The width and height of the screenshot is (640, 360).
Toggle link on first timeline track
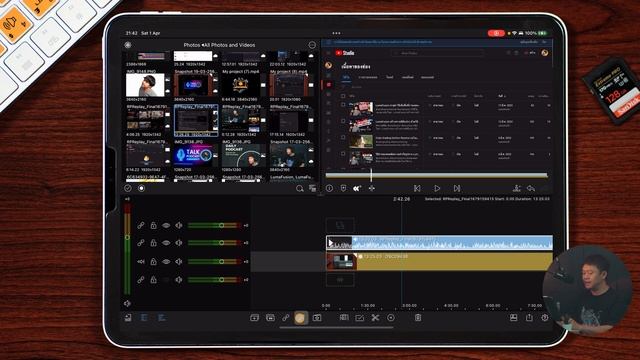(141, 225)
